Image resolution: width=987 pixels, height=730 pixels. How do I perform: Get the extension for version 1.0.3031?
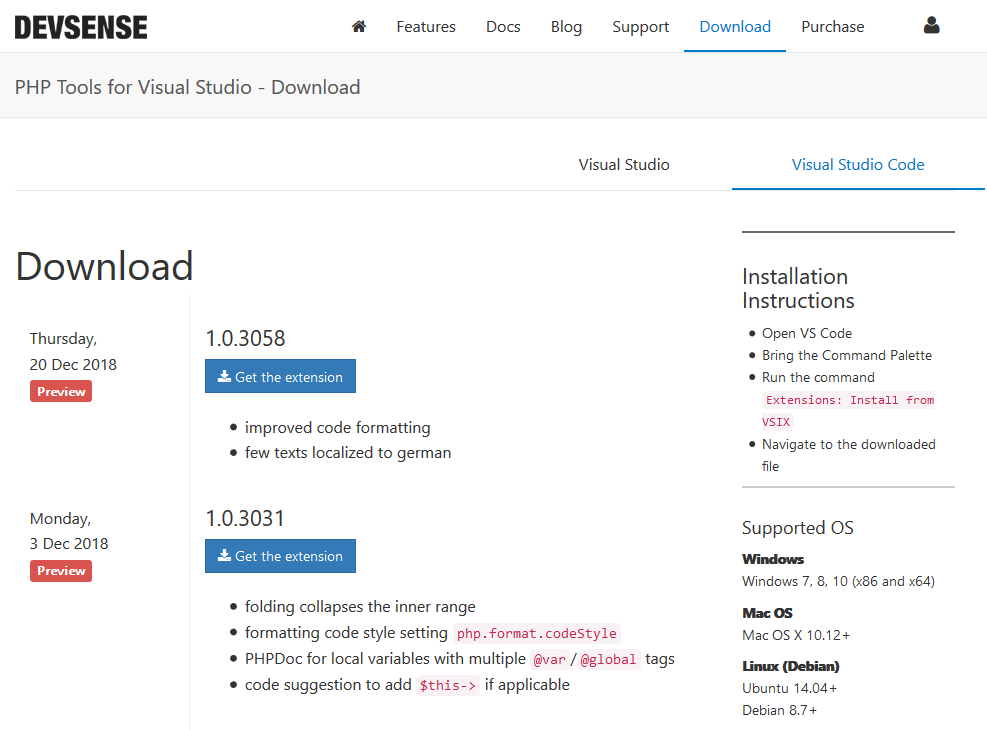(280, 556)
